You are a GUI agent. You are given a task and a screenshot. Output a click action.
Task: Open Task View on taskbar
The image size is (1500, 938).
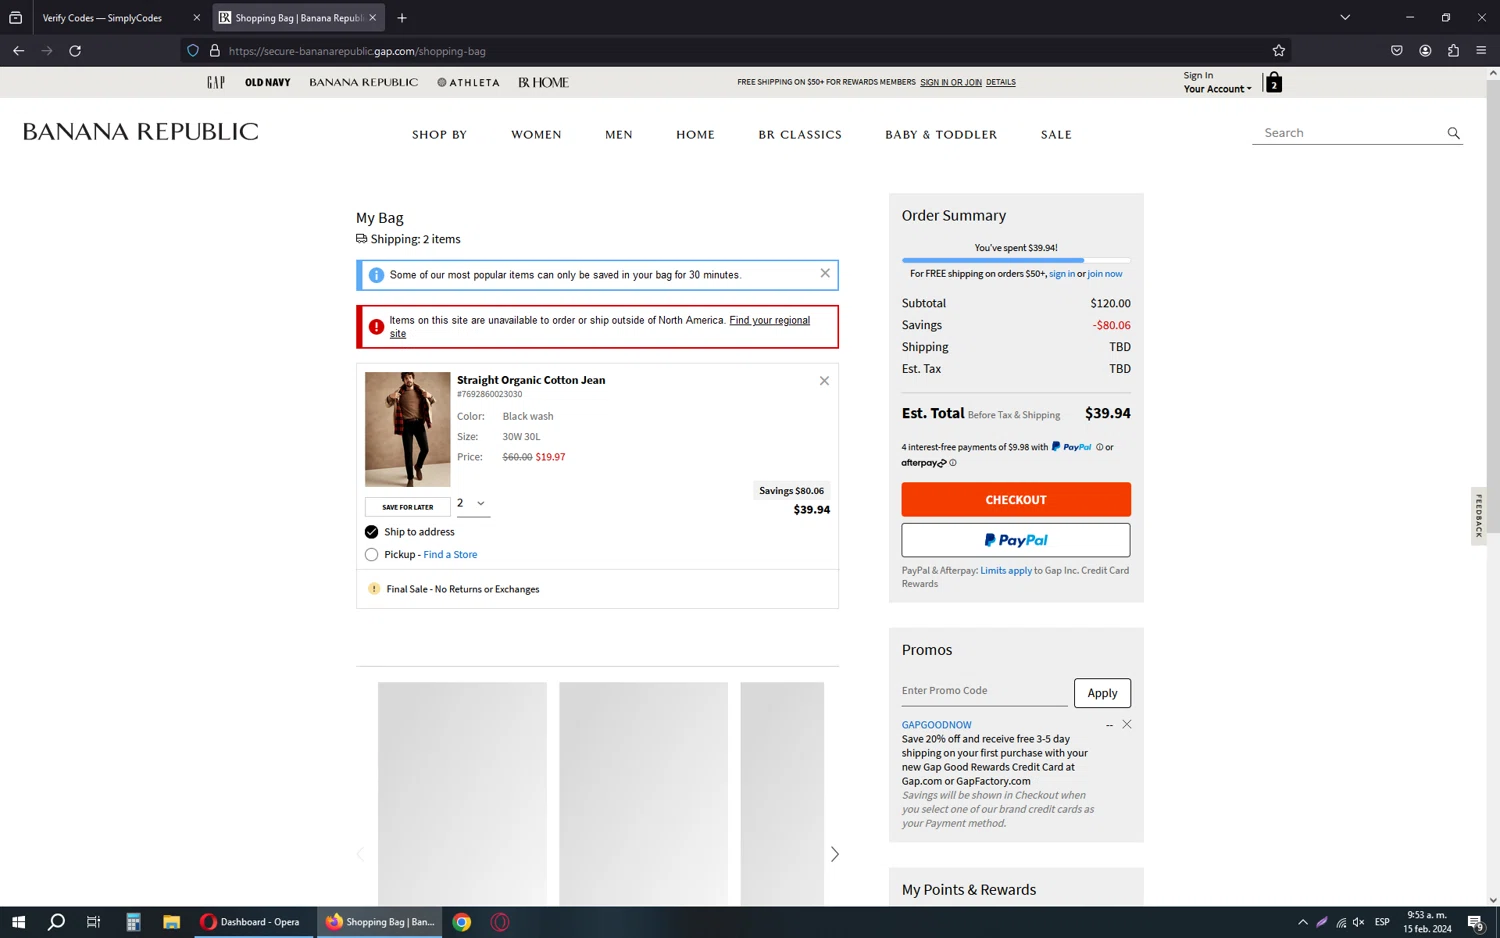click(94, 922)
